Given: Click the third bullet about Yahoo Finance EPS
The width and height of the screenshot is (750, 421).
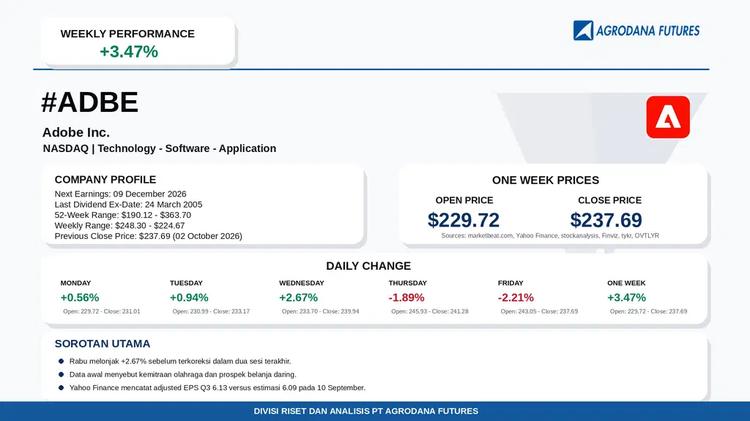Looking at the screenshot, I should coord(217,388).
